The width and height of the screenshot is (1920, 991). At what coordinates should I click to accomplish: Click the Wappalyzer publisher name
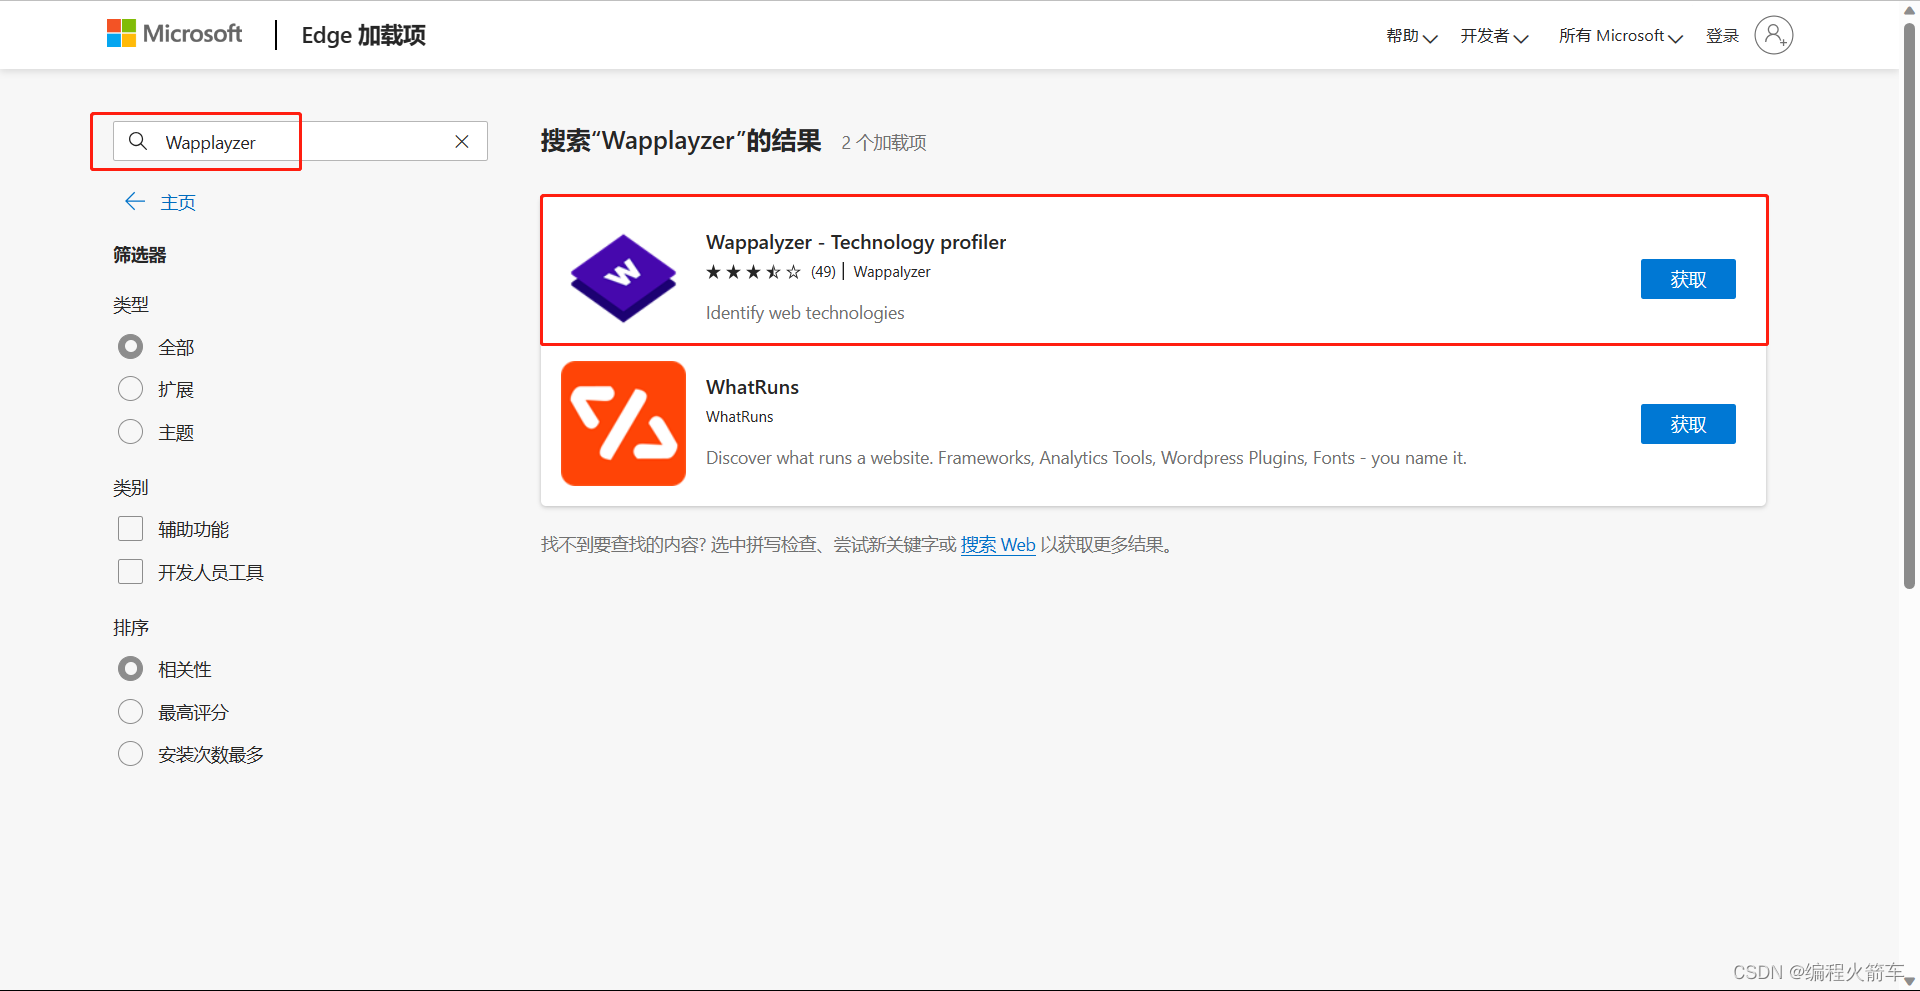pyautogui.click(x=892, y=272)
